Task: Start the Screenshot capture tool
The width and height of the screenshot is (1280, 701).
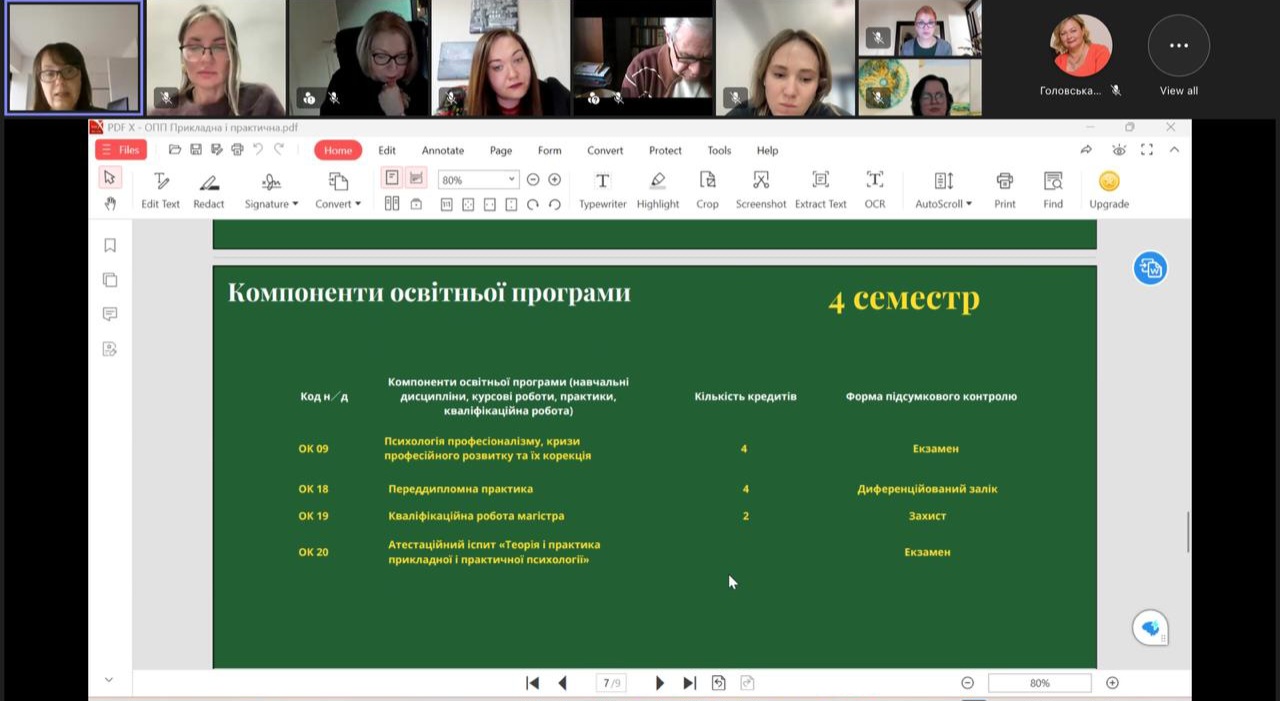Action: (760, 189)
